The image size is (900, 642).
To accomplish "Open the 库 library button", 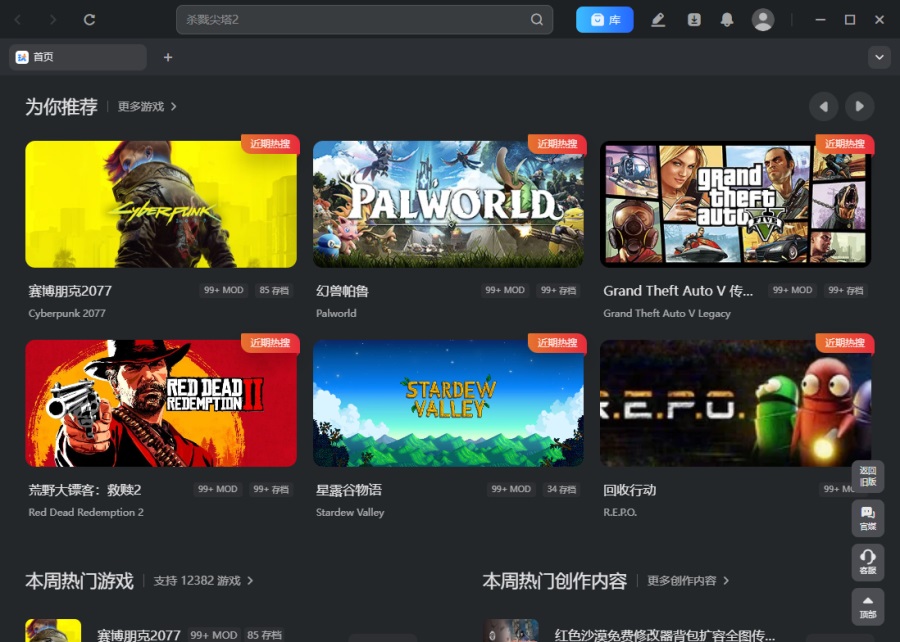I will coord(604,20).
